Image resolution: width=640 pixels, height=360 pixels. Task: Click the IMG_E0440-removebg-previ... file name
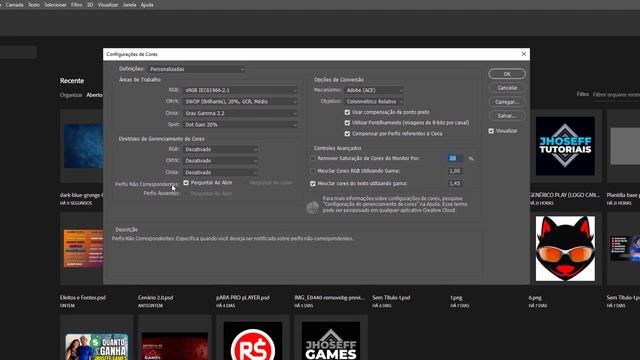(329, 298)
